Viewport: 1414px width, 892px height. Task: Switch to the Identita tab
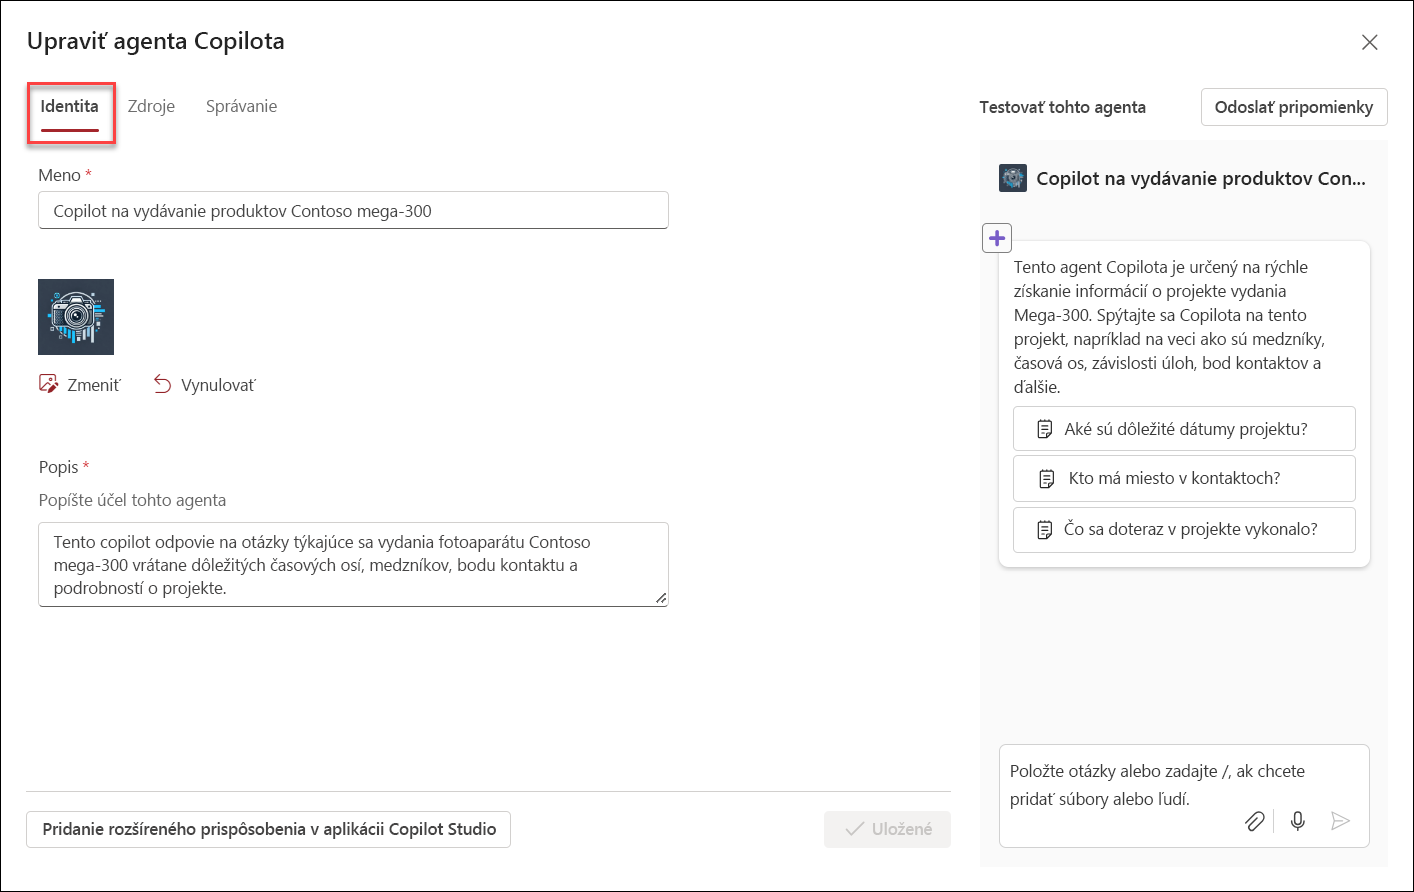tap(70, 107)
